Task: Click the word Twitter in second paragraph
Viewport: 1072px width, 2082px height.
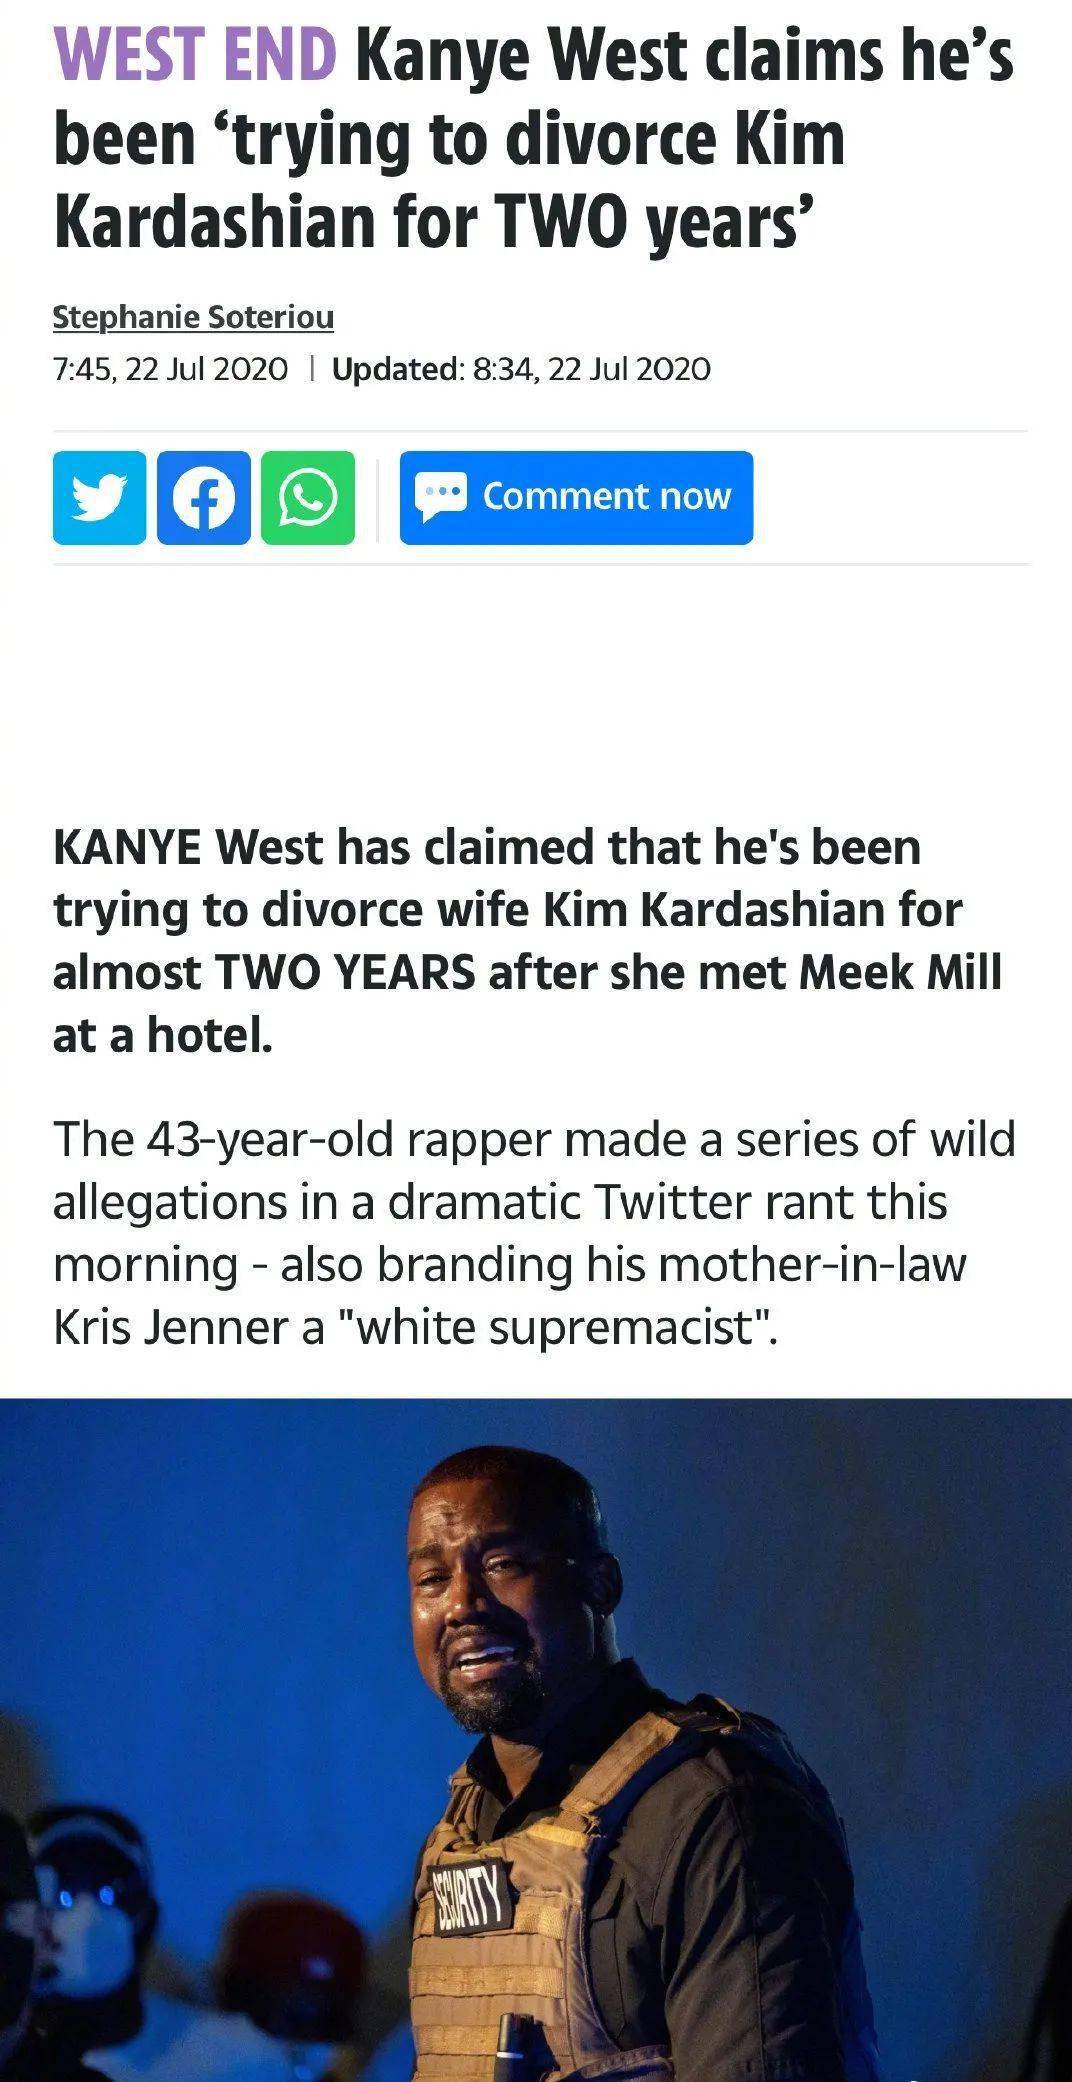Action: pos(671,1201)
